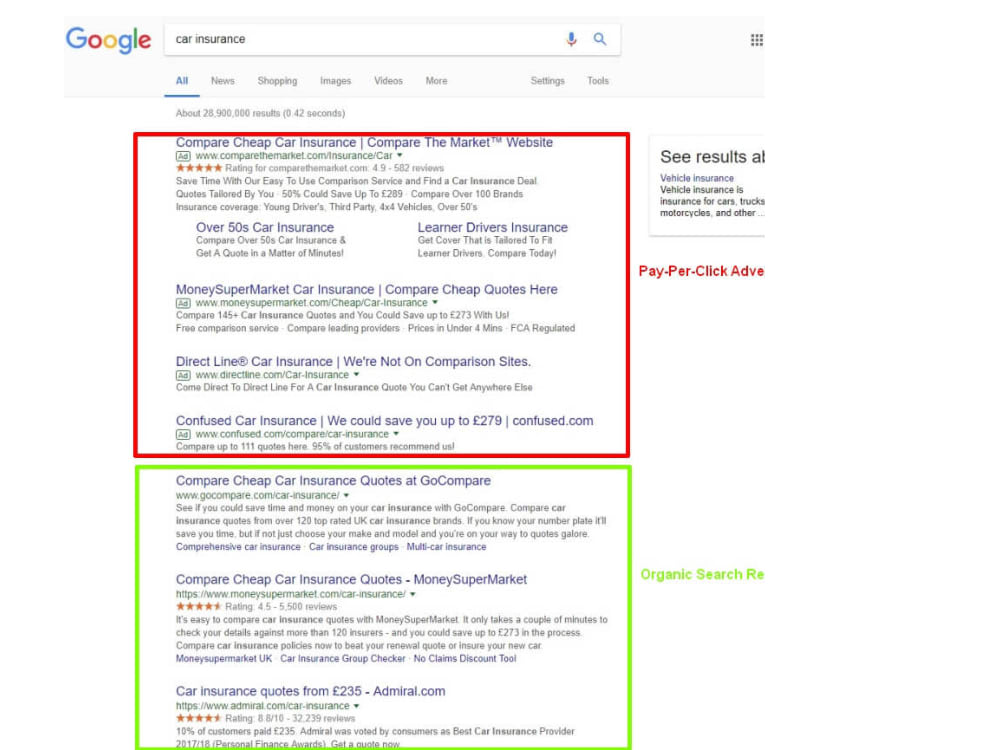Image resolution: width=1000 pixels, height=750 pixels.
Task: Activate voice search microphone icon
Action: (571, 39)
